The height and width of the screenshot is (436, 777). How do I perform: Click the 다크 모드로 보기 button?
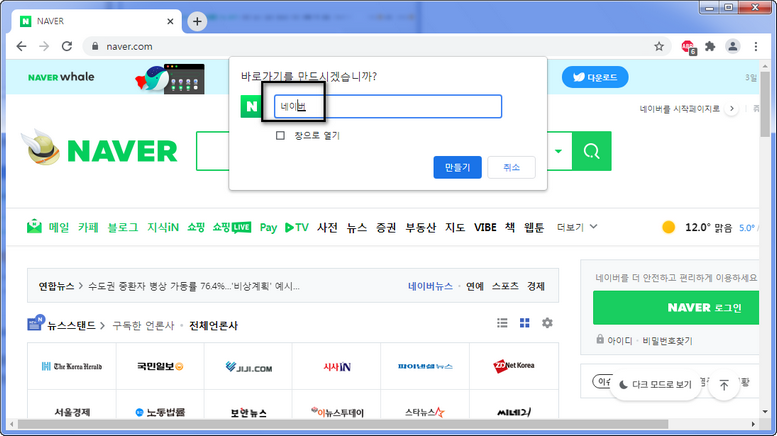coord(655,384)
